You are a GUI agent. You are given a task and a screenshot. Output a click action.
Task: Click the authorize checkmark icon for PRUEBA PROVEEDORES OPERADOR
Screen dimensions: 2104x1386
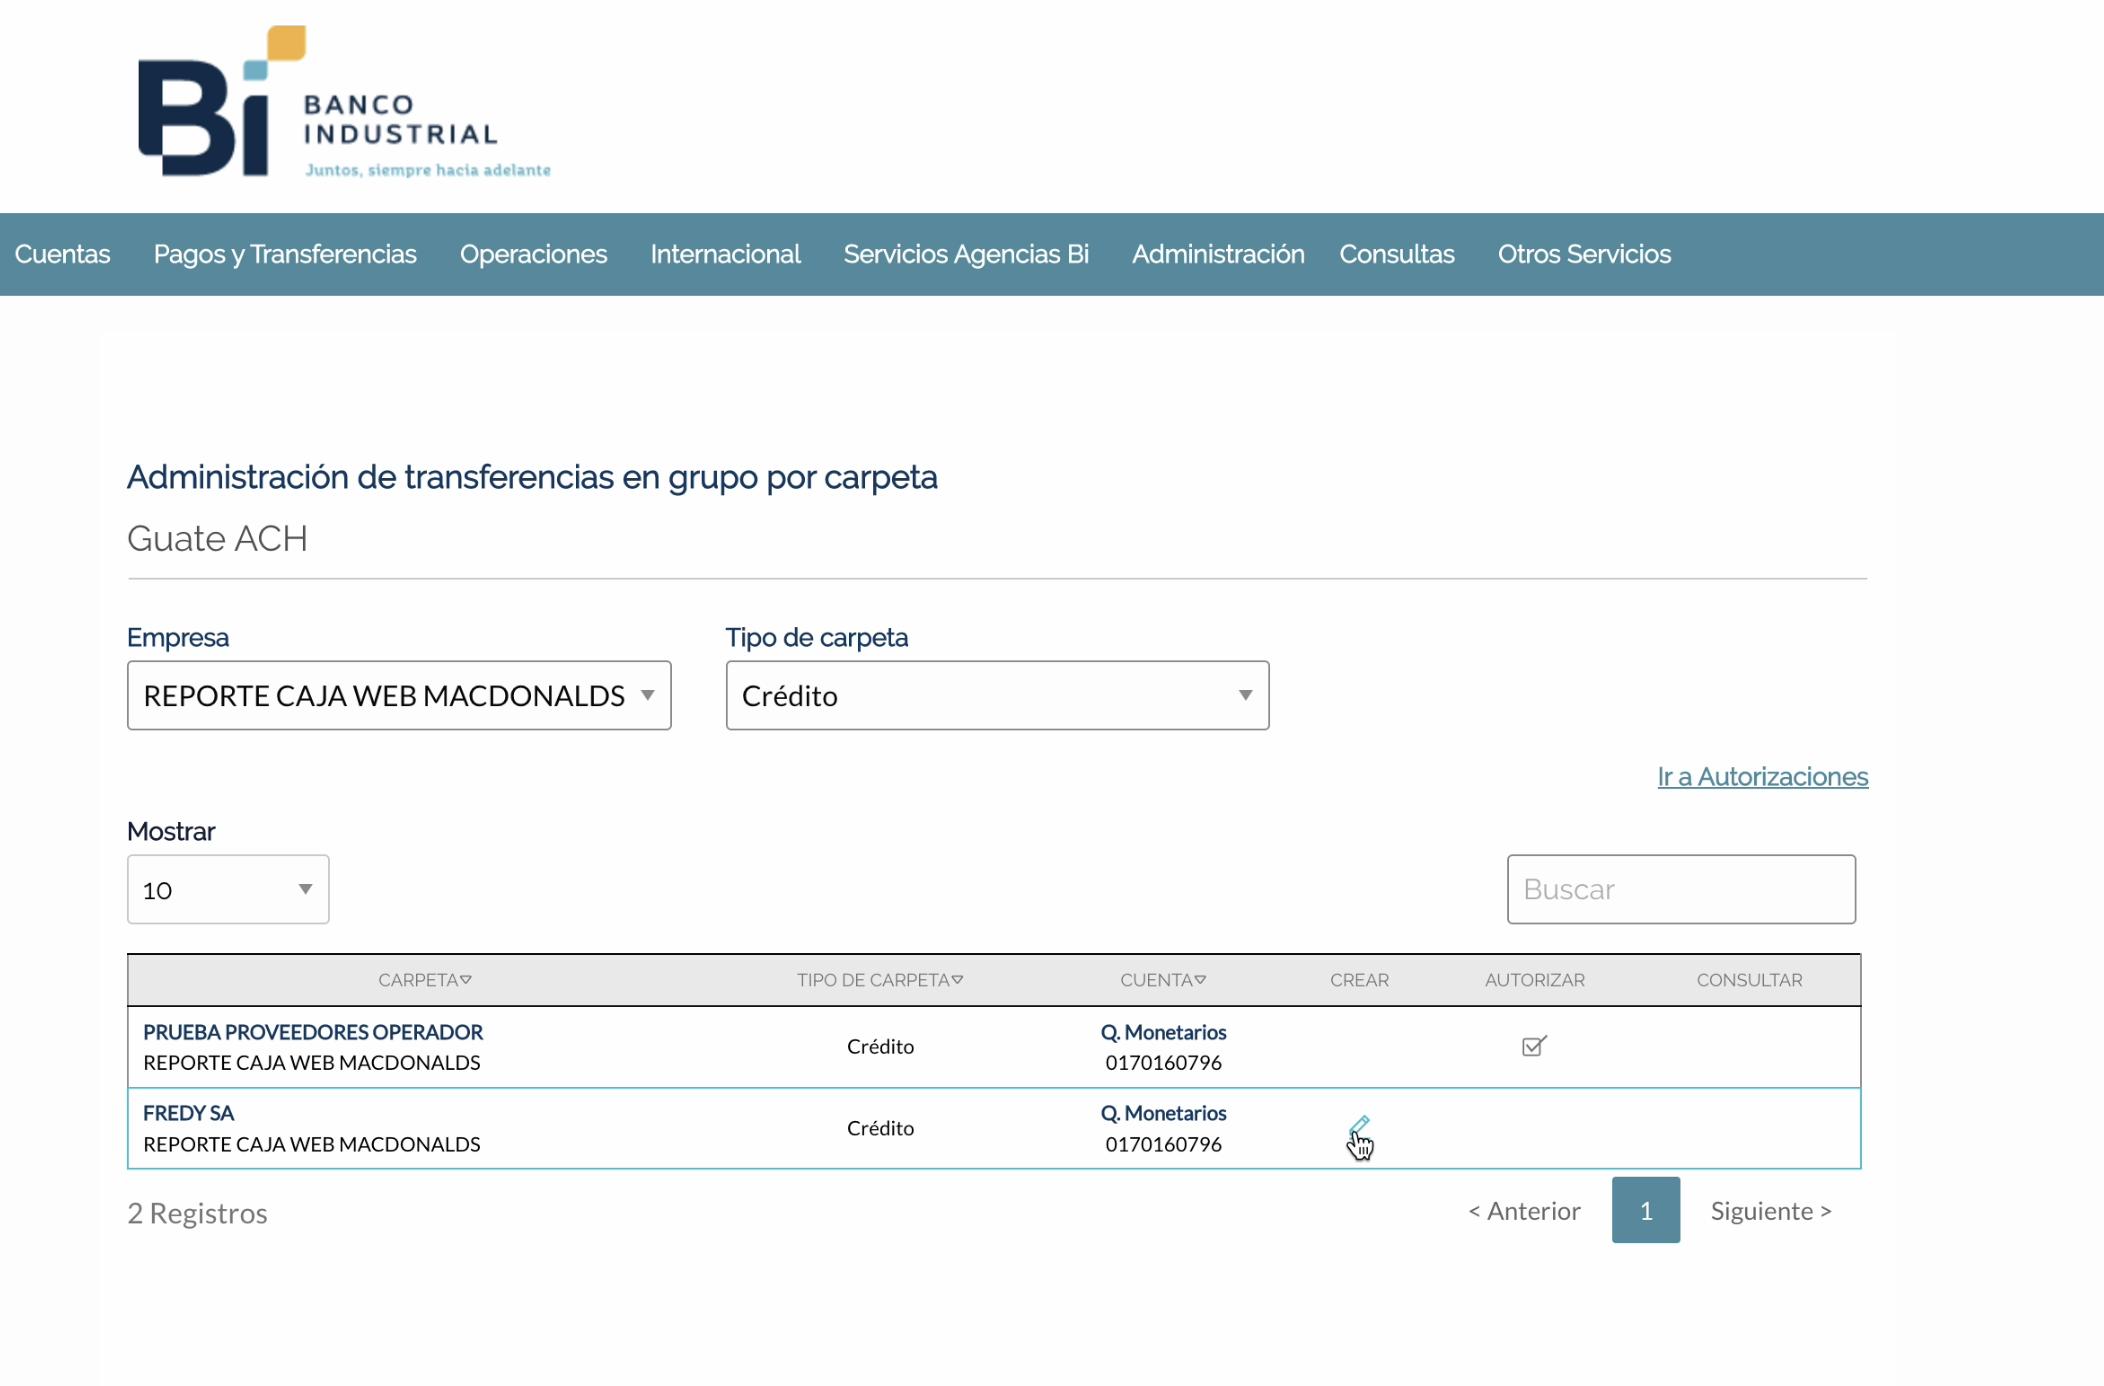[1533, 1046]
